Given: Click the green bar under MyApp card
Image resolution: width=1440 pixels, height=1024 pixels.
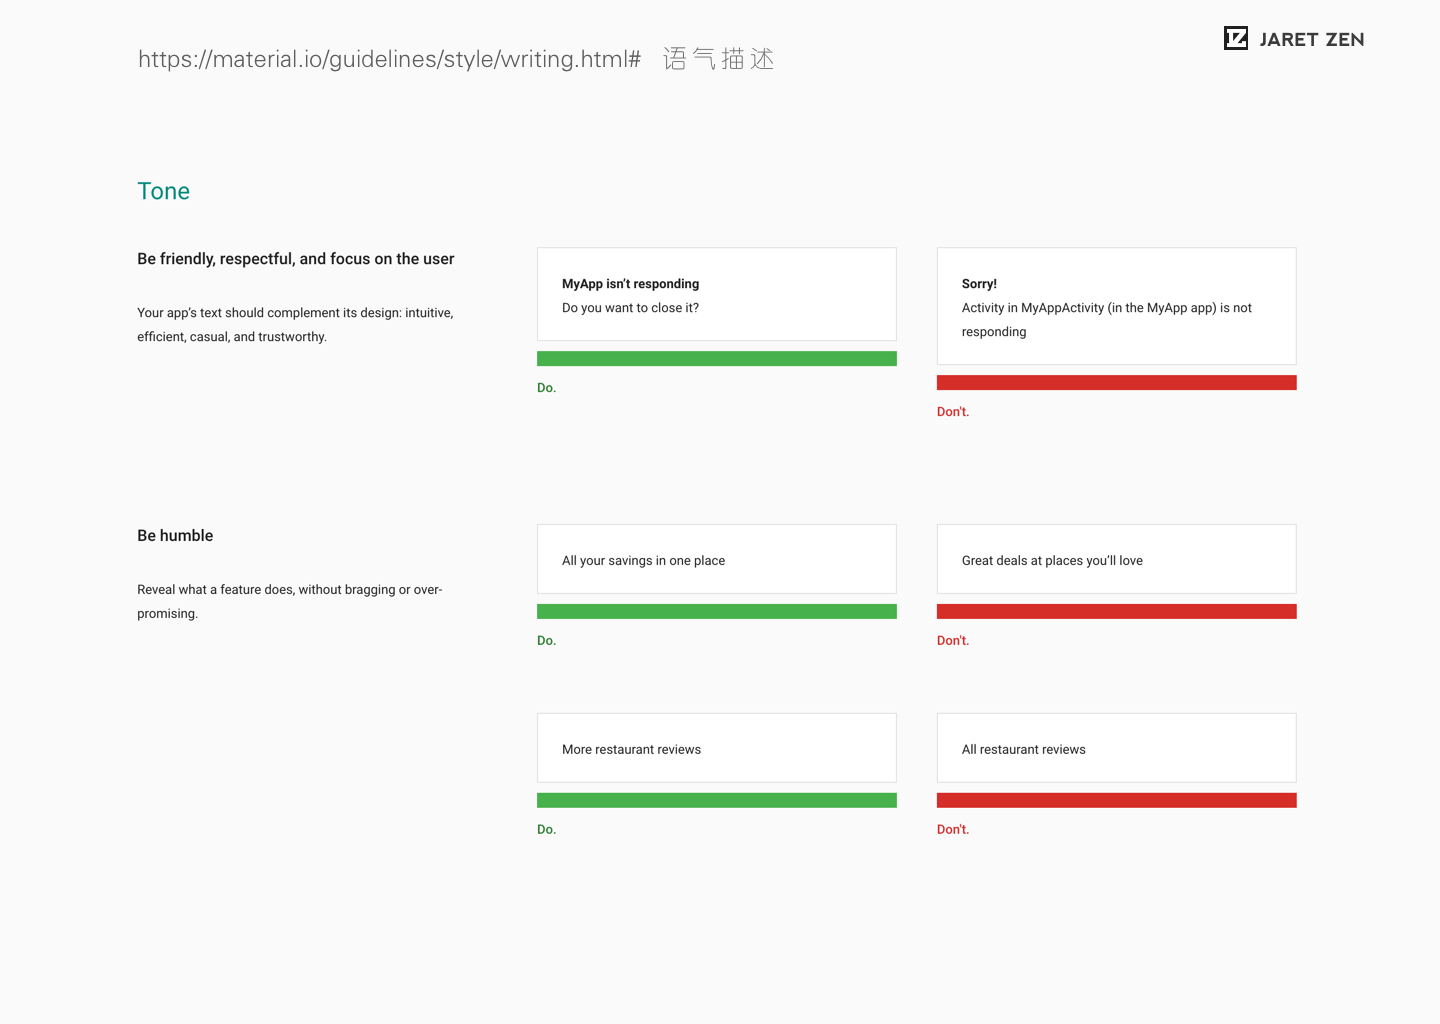Looking at the screenshot, I should pyautogui.click(x=716, y=359).
